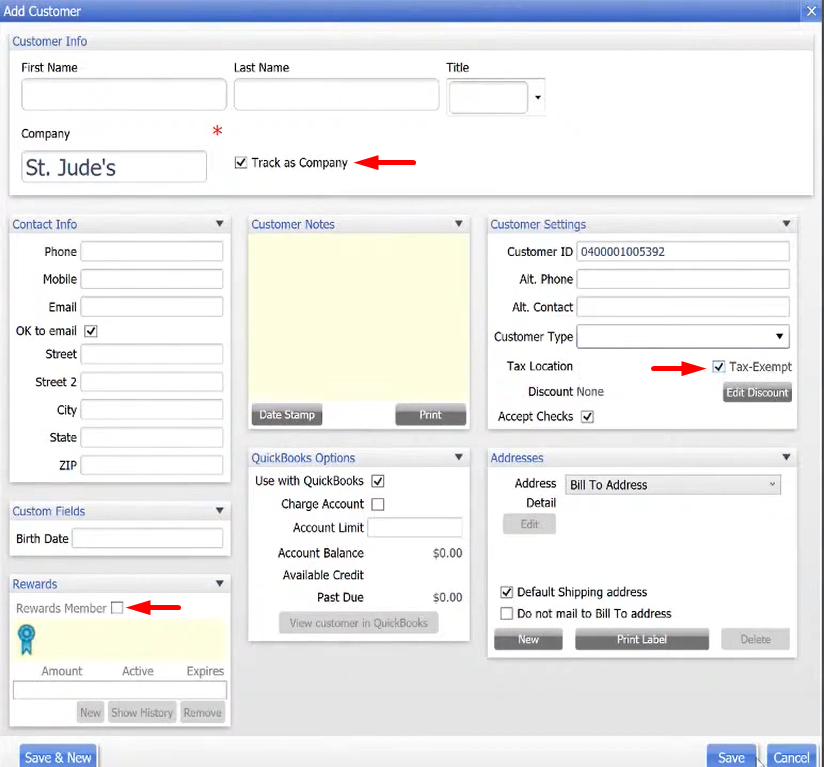Uncheck the OK to email box
The width and height of the screenshot is (824, 767).
pos(89,330)
